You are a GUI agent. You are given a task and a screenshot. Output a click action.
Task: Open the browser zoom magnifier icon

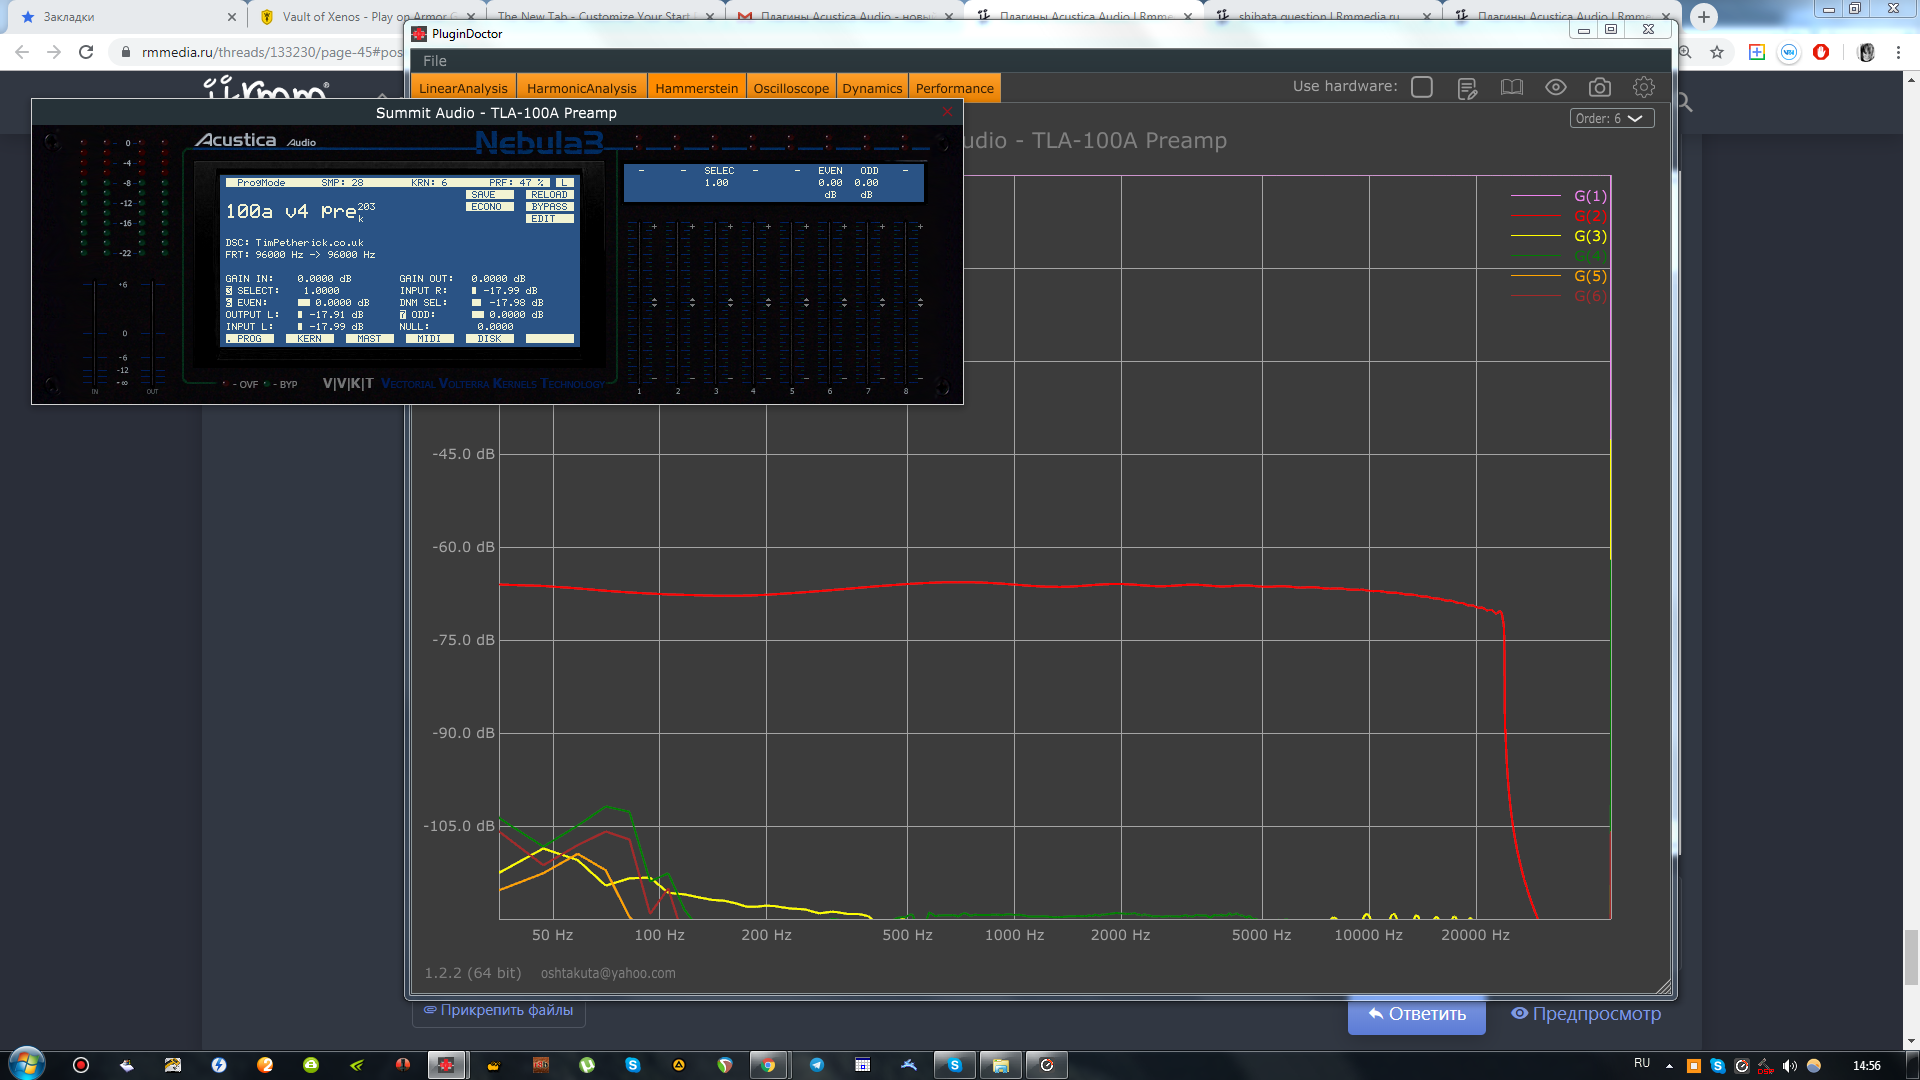pos(1686,52)
